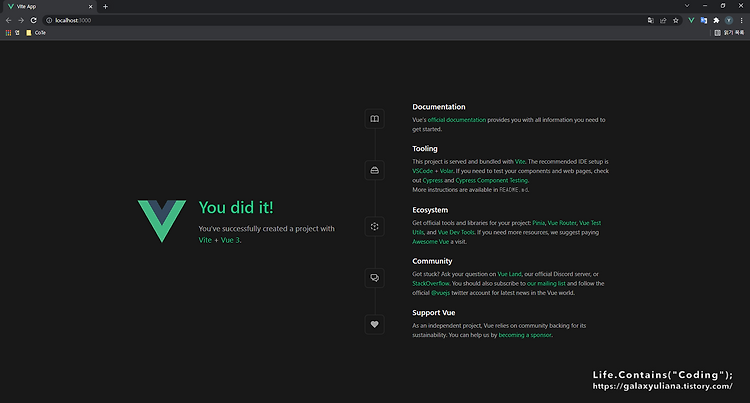
Task: Open the Cypress link
Action: pos(432,180)
